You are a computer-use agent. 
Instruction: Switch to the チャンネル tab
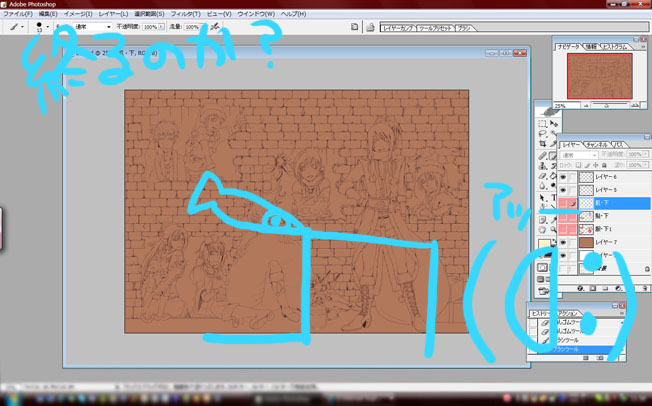click(x=597, y=145)
